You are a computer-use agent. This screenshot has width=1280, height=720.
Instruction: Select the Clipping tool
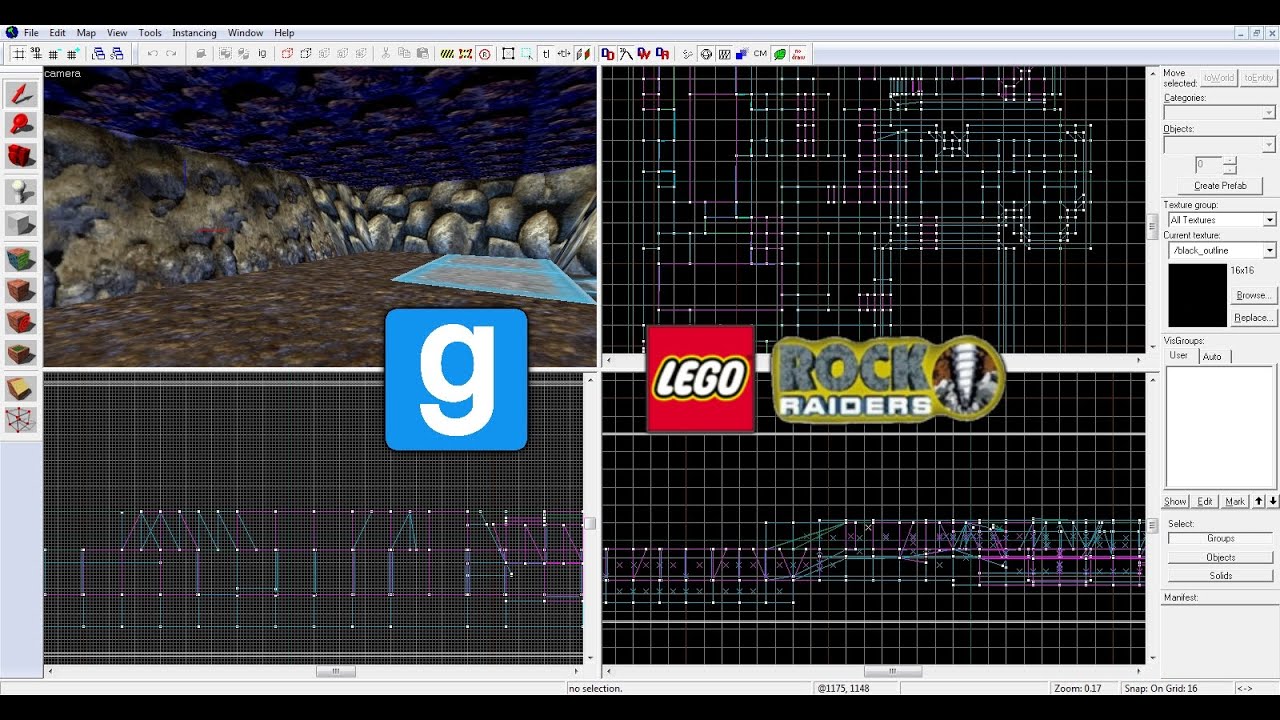21,389
